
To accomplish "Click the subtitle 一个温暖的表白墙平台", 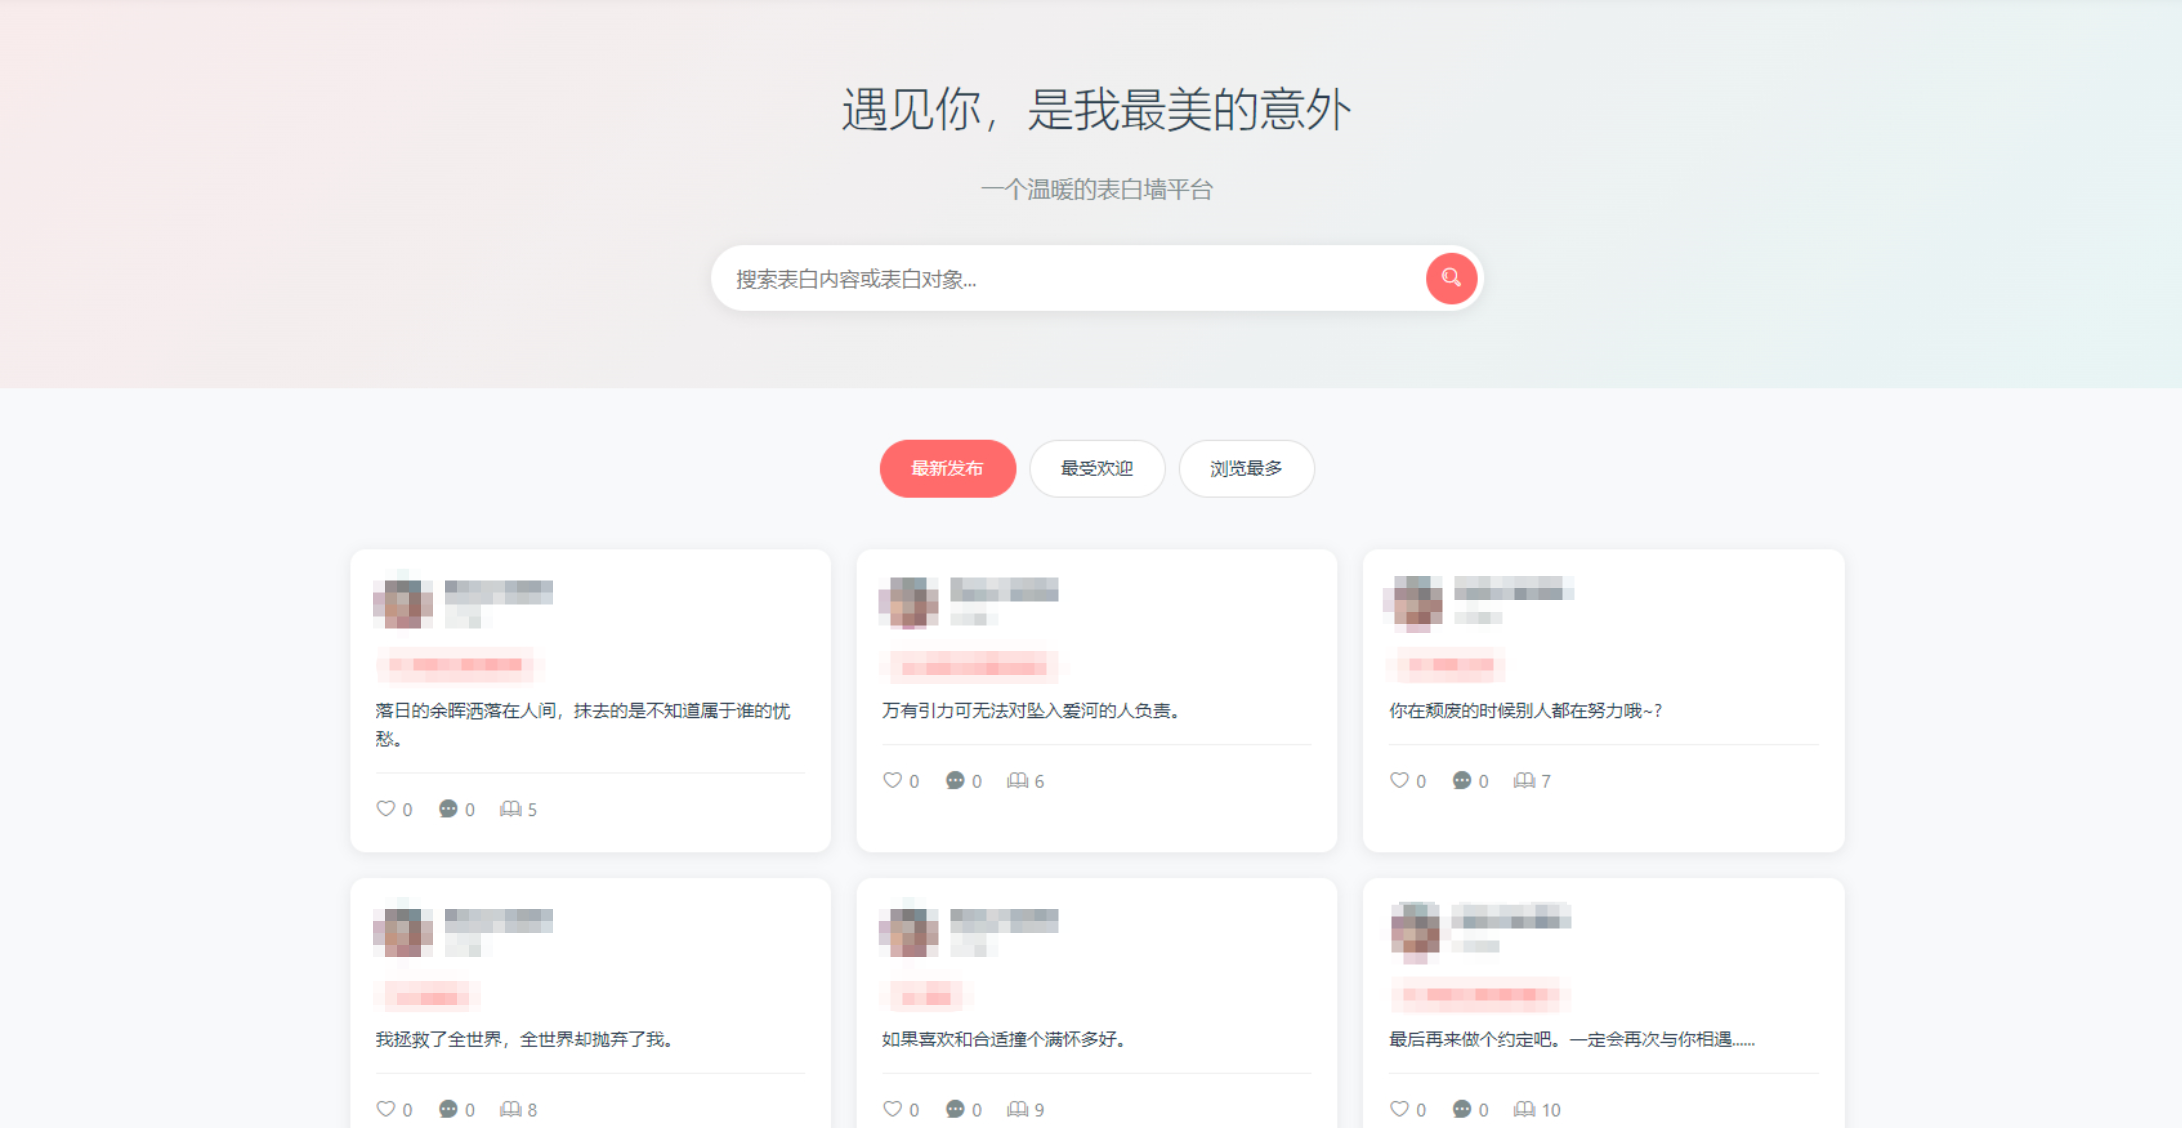I will 1096,189.
